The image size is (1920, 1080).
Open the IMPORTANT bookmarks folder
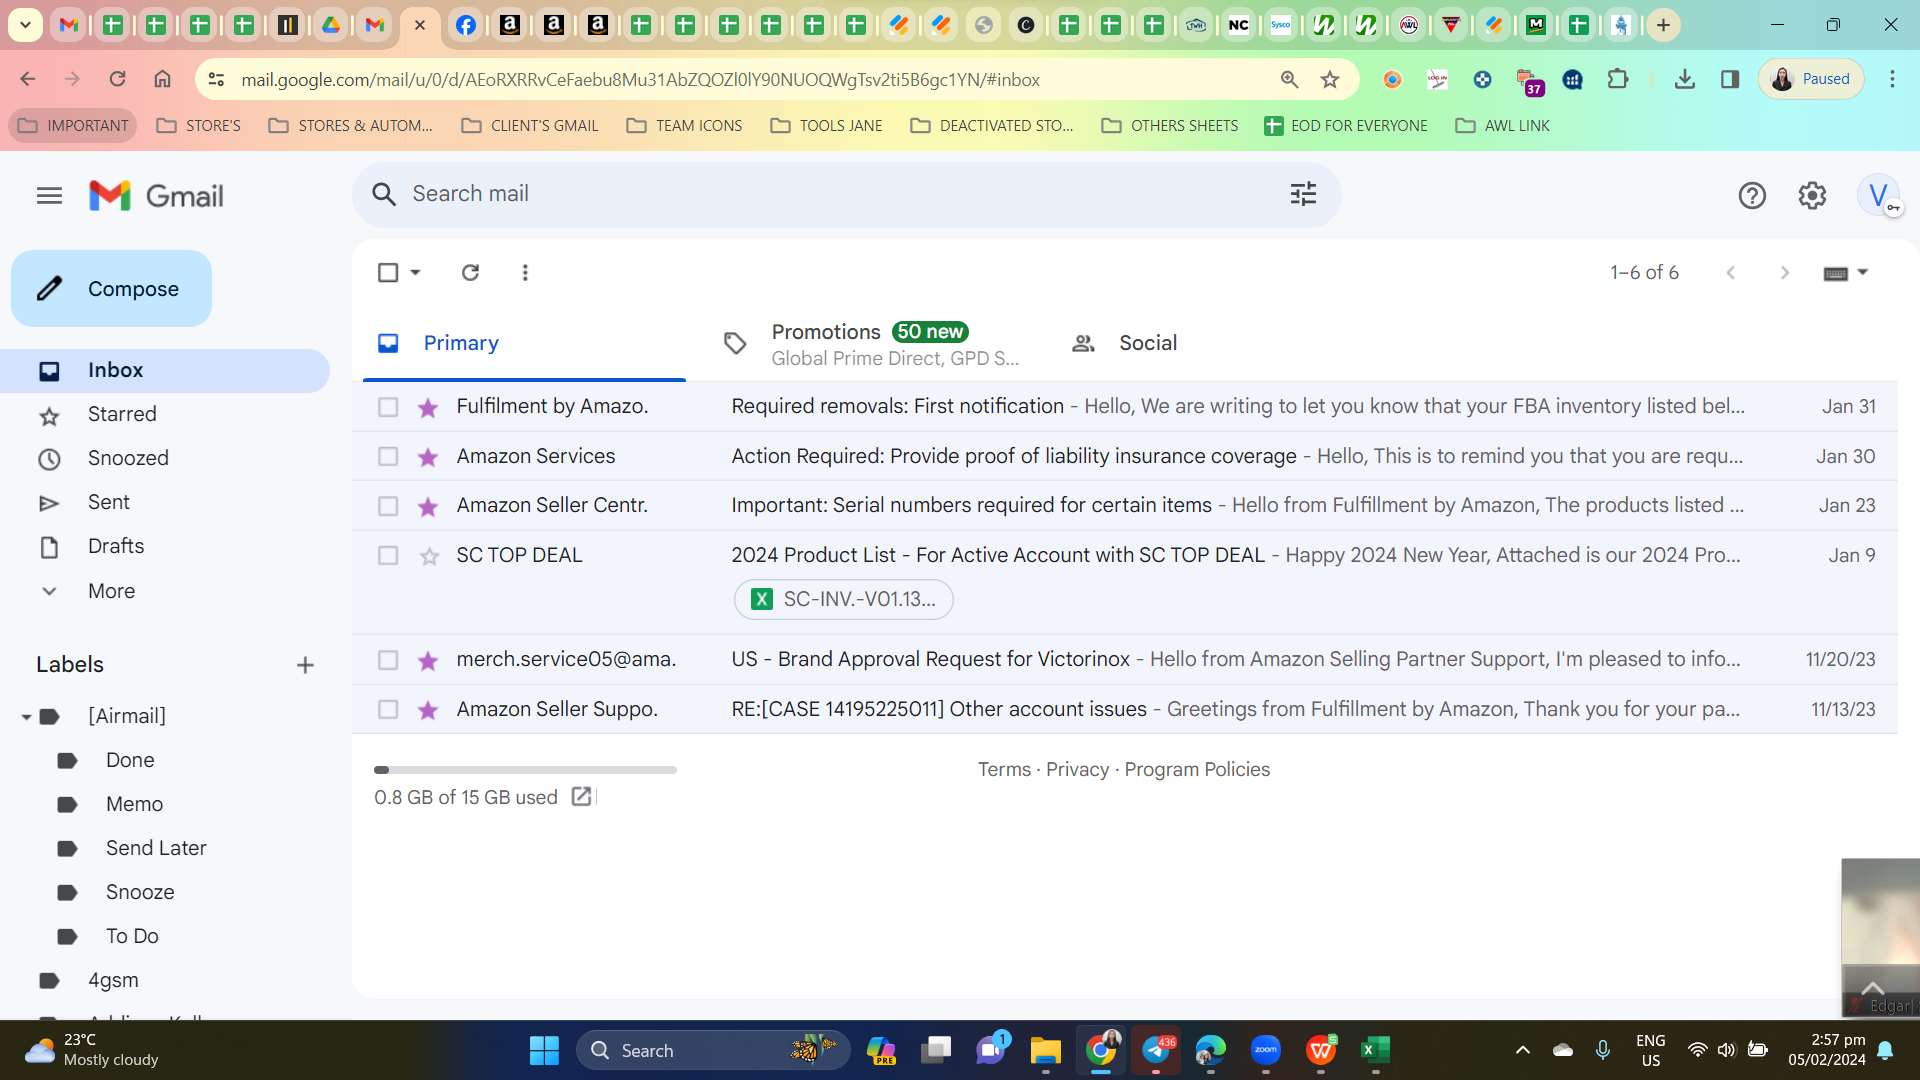point(73,126)
